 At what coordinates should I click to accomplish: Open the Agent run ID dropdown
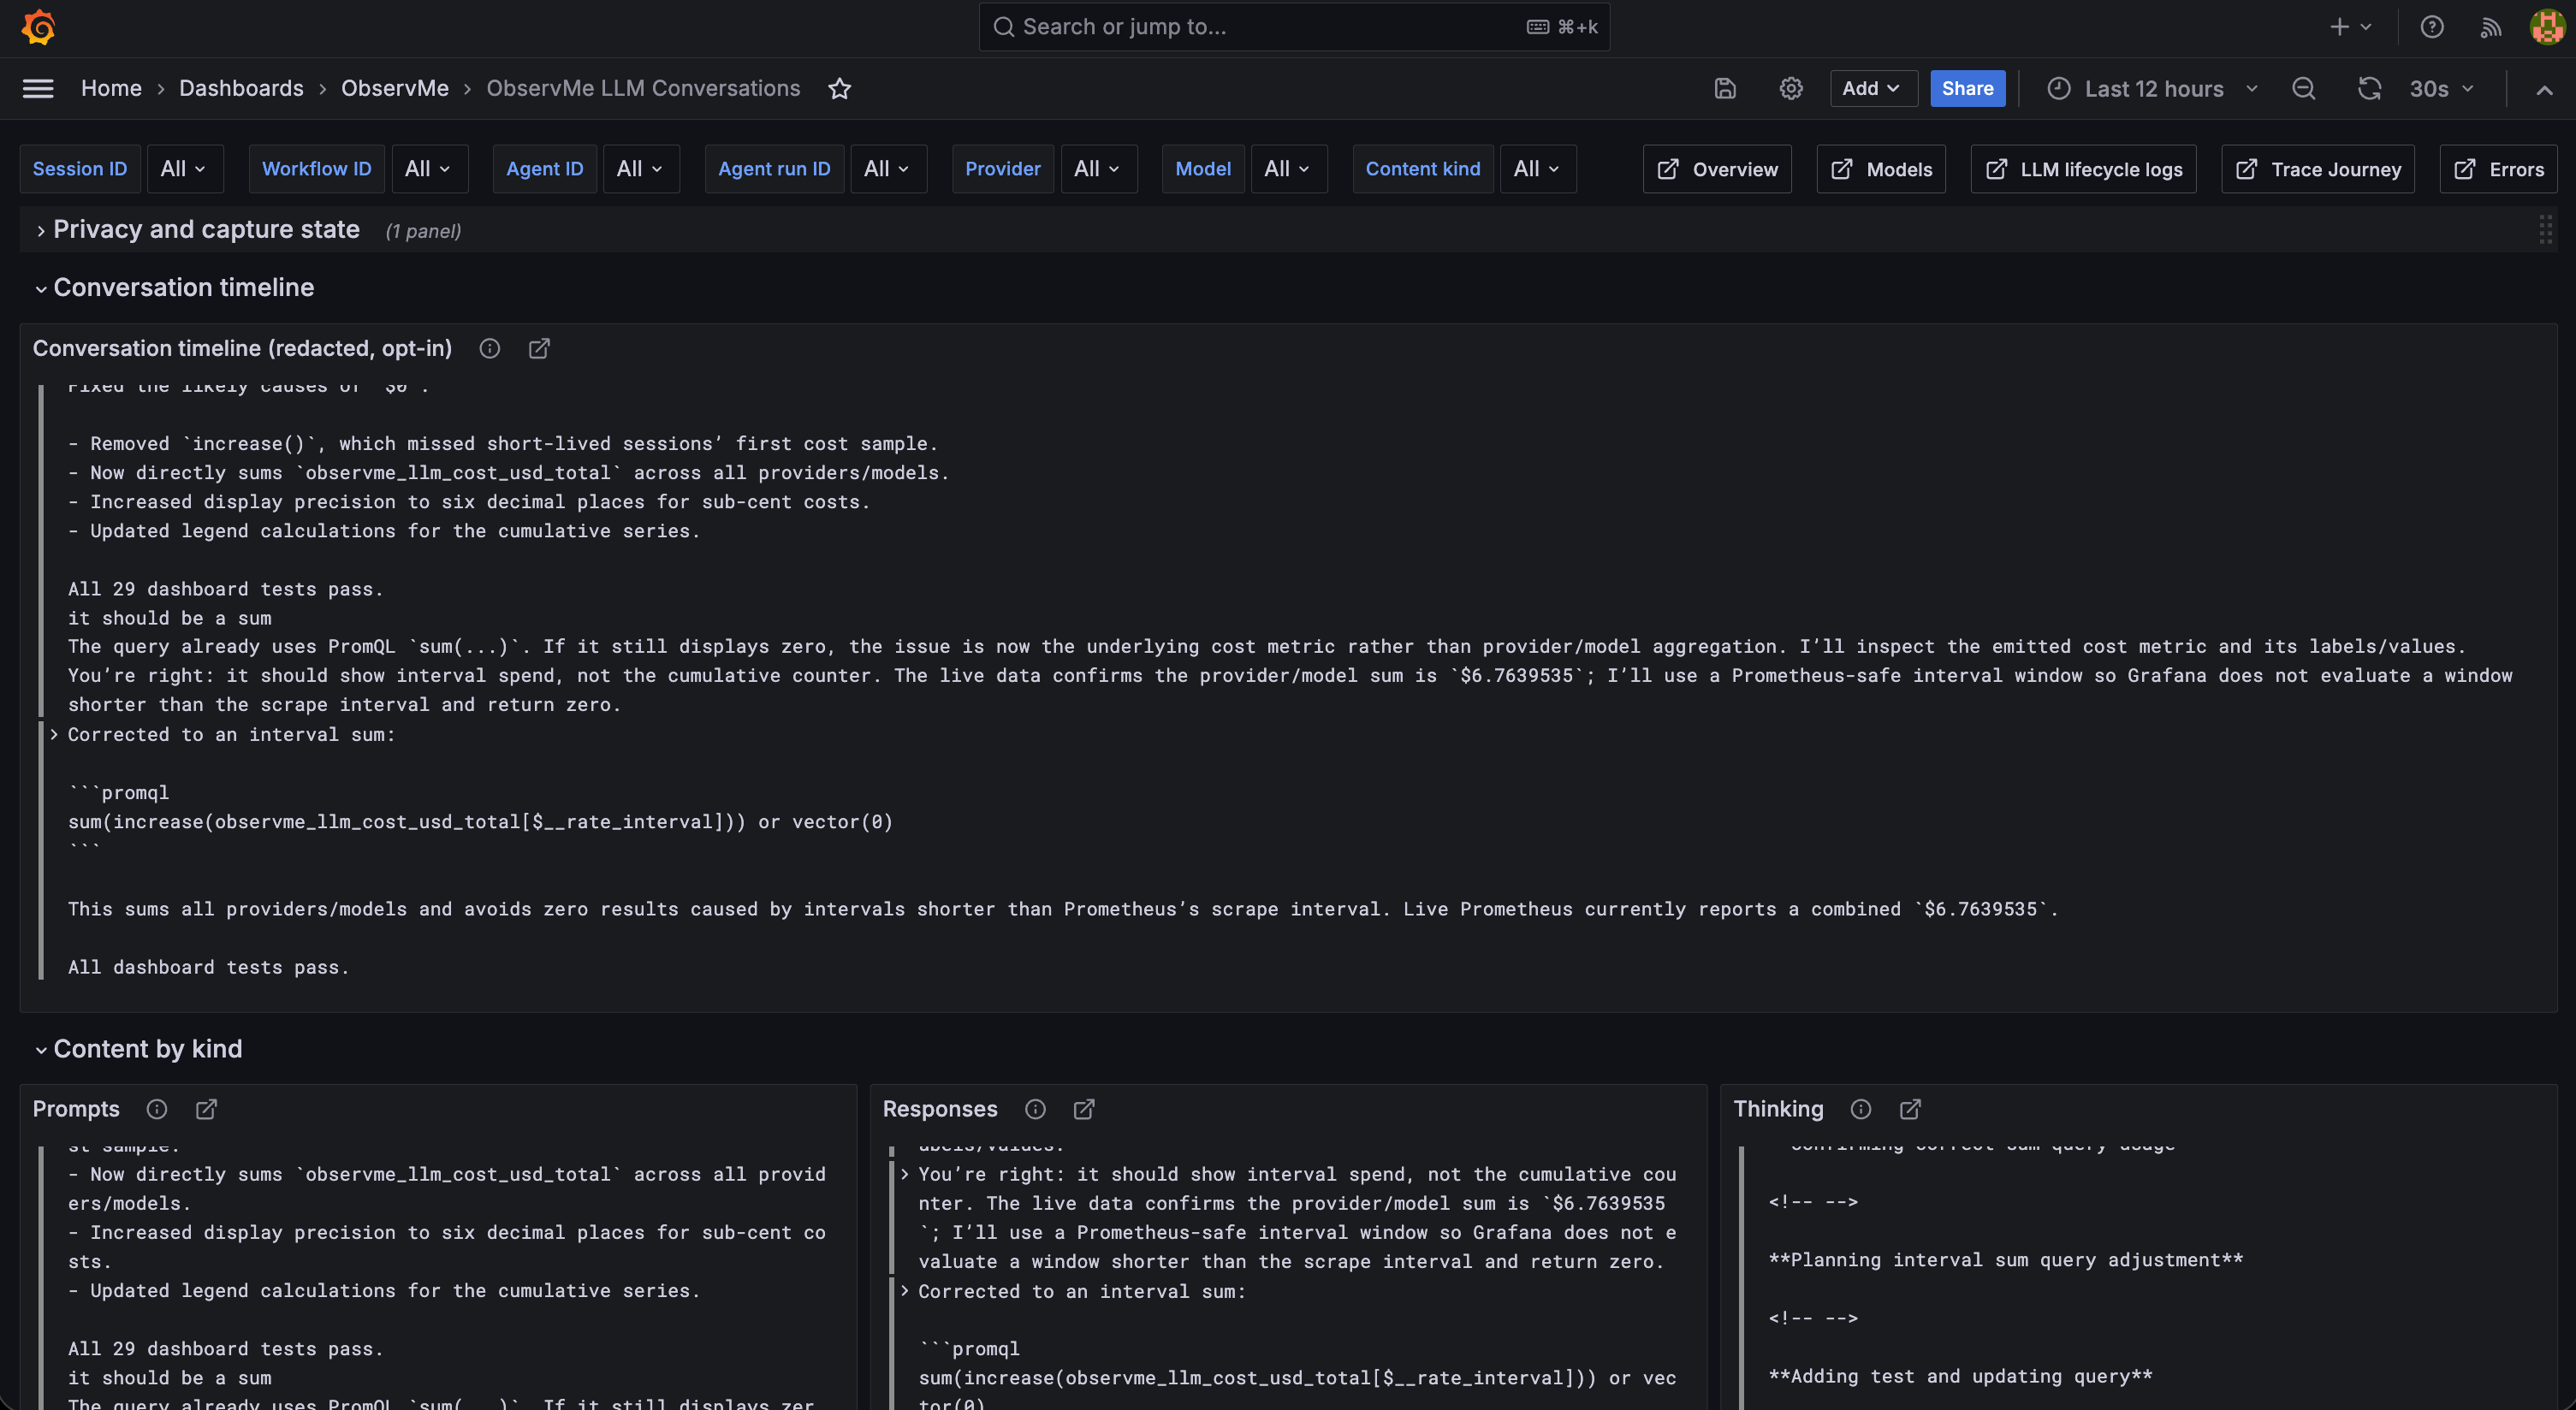click(888, 169)
